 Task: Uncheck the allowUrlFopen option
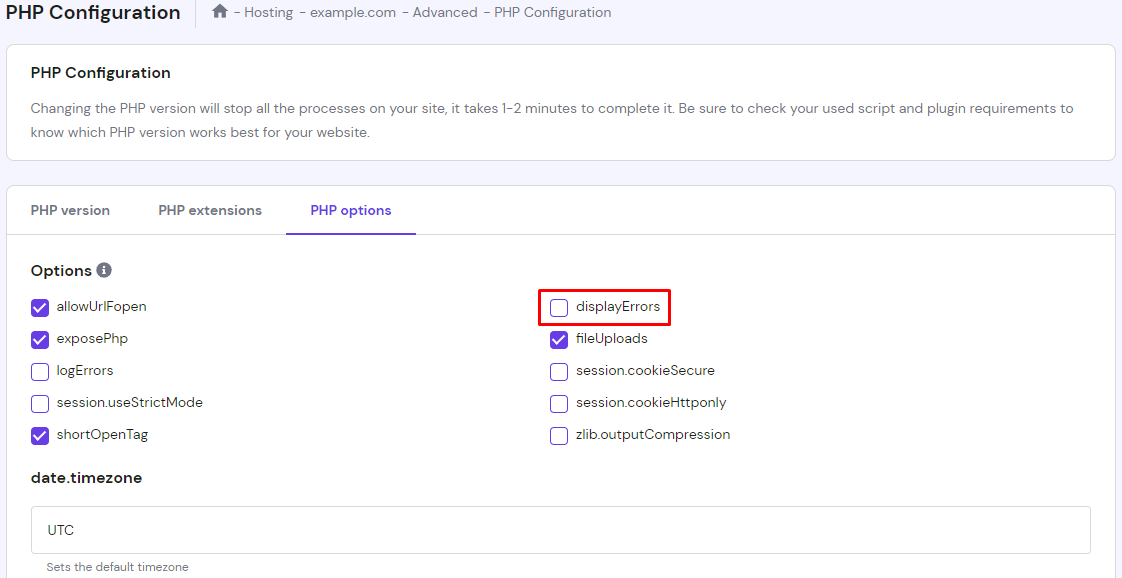[39, 307]
